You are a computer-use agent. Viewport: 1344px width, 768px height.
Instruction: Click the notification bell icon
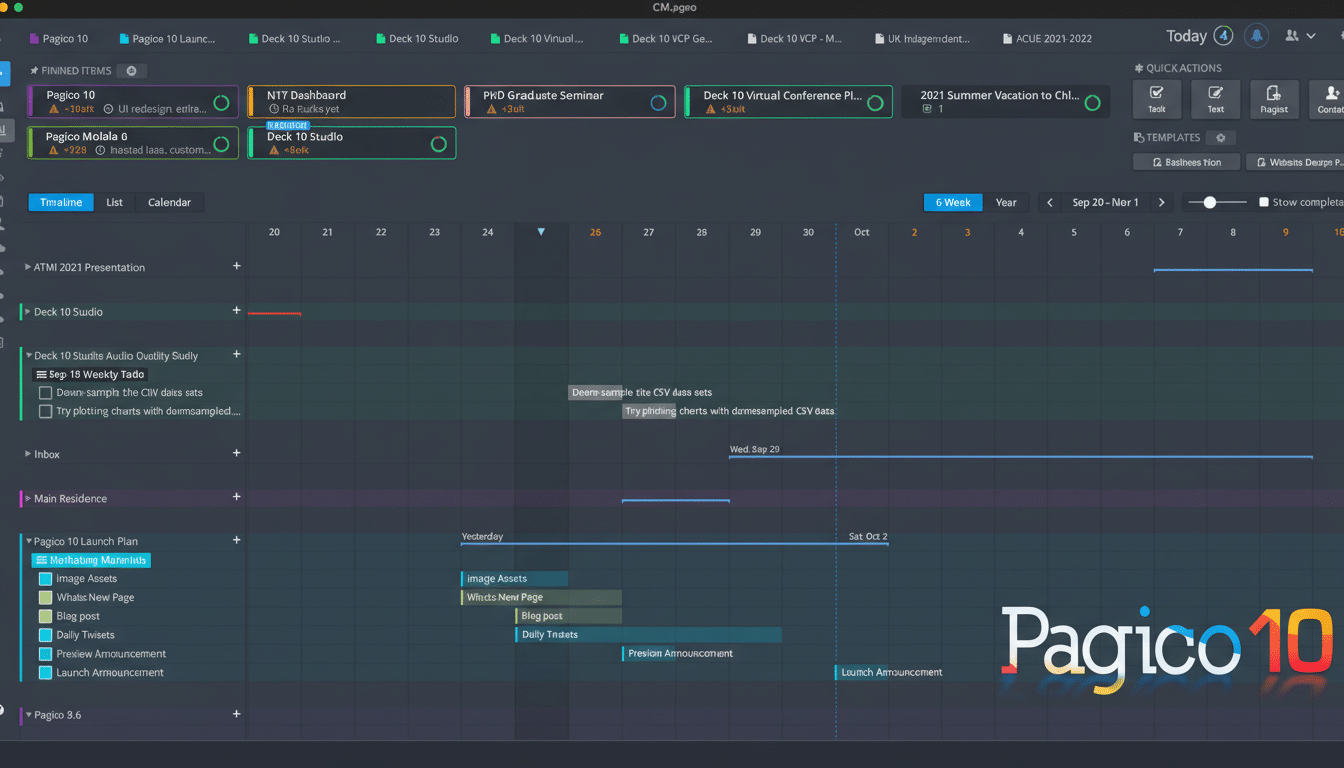coord(1256,35)
